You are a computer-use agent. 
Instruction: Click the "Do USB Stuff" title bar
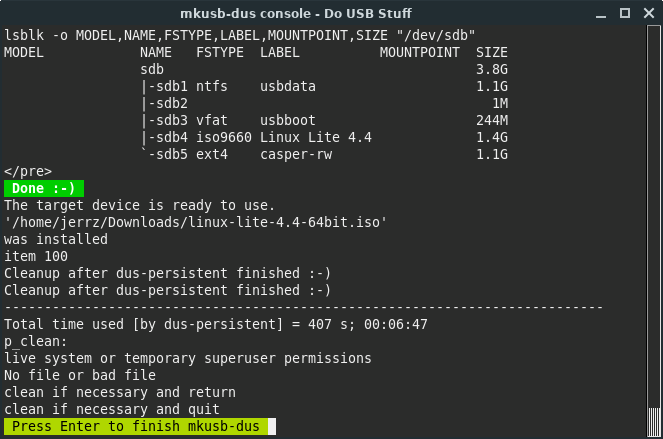point(331,13)
